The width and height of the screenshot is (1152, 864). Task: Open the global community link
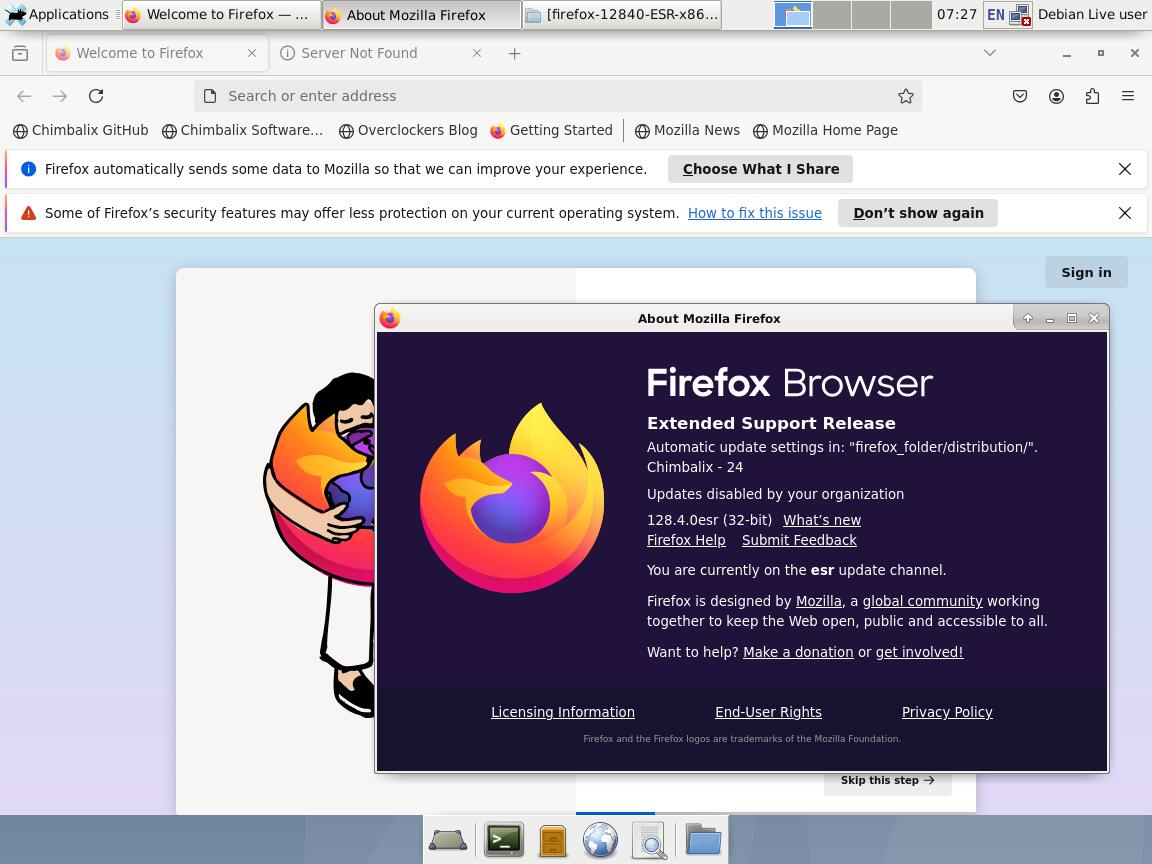pos(922,601)
